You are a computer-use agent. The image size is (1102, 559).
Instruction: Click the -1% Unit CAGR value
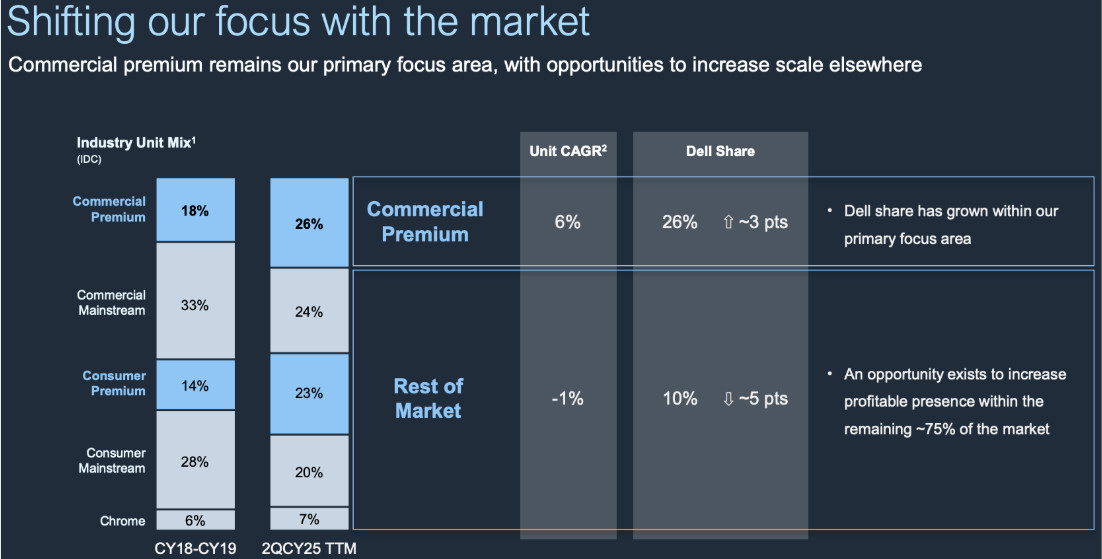567,398
